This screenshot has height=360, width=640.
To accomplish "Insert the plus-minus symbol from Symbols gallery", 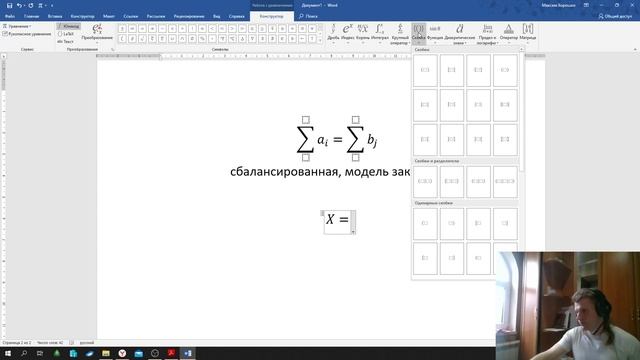I will 122,29.
